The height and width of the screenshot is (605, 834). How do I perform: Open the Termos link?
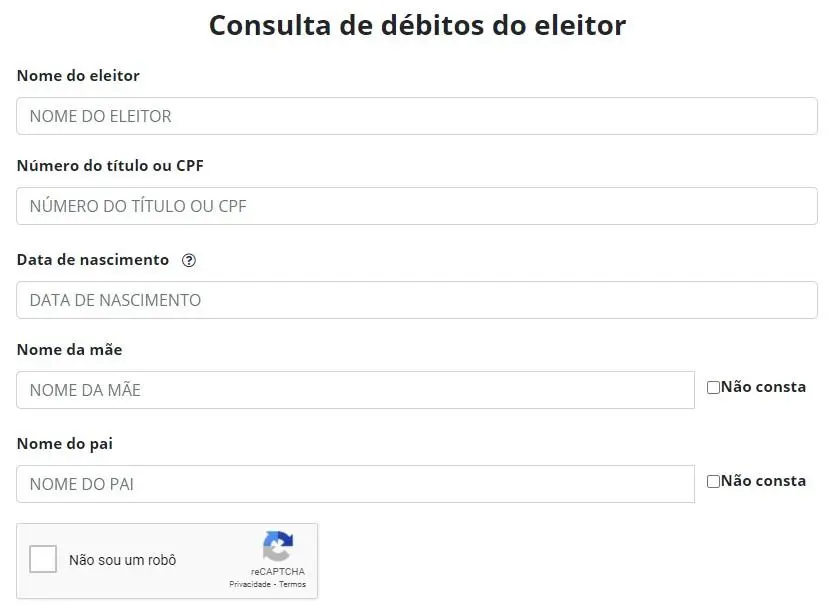(291, 584)
